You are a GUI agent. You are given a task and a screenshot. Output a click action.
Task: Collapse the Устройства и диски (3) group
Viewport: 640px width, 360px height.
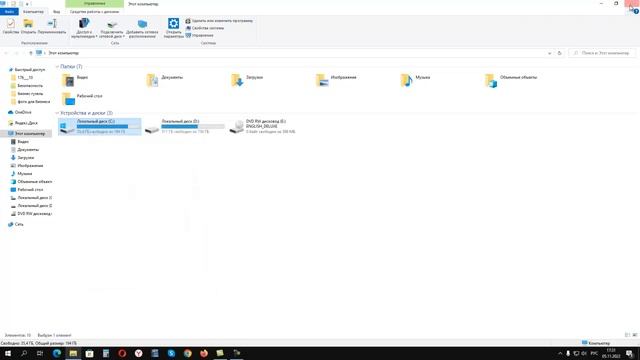click(x=57, y=113)
